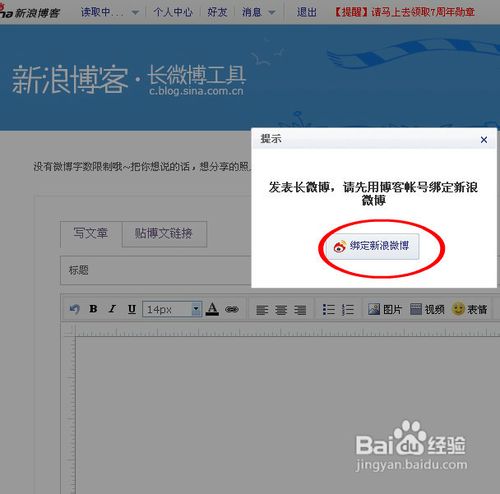Expand the 读取中 account dropdown
Screen dimensions: 500x494
point(135,13)
